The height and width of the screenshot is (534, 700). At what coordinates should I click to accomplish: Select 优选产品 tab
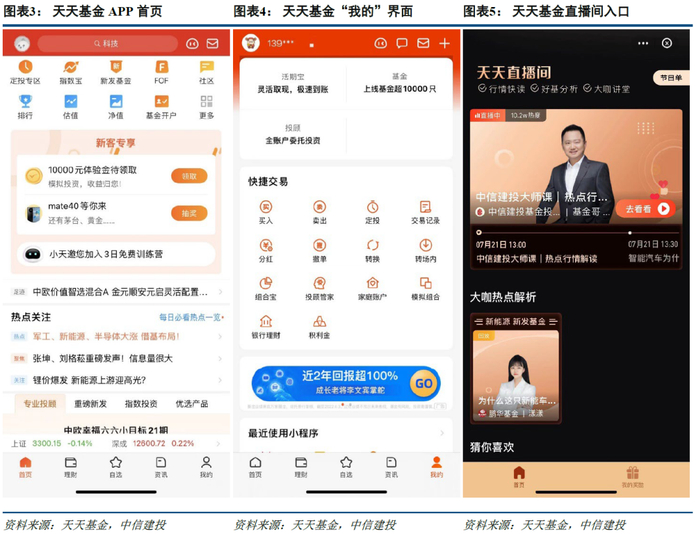192,404
